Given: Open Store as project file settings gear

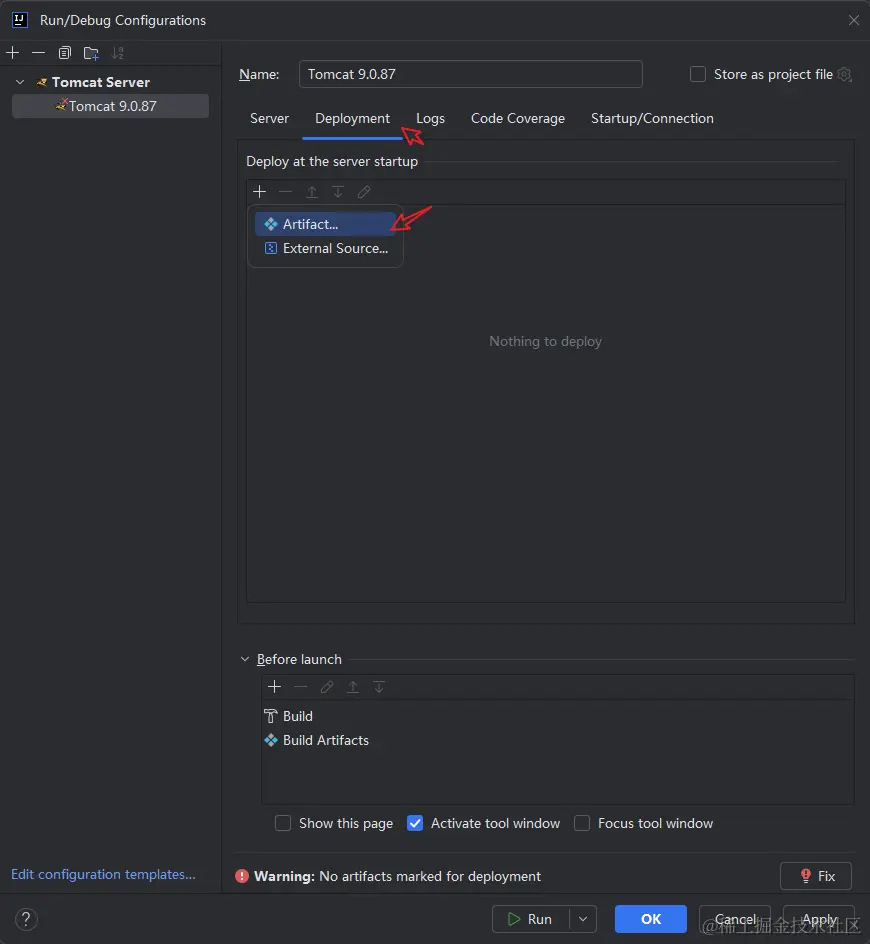Looking at the screenshot, I should 845,74.
